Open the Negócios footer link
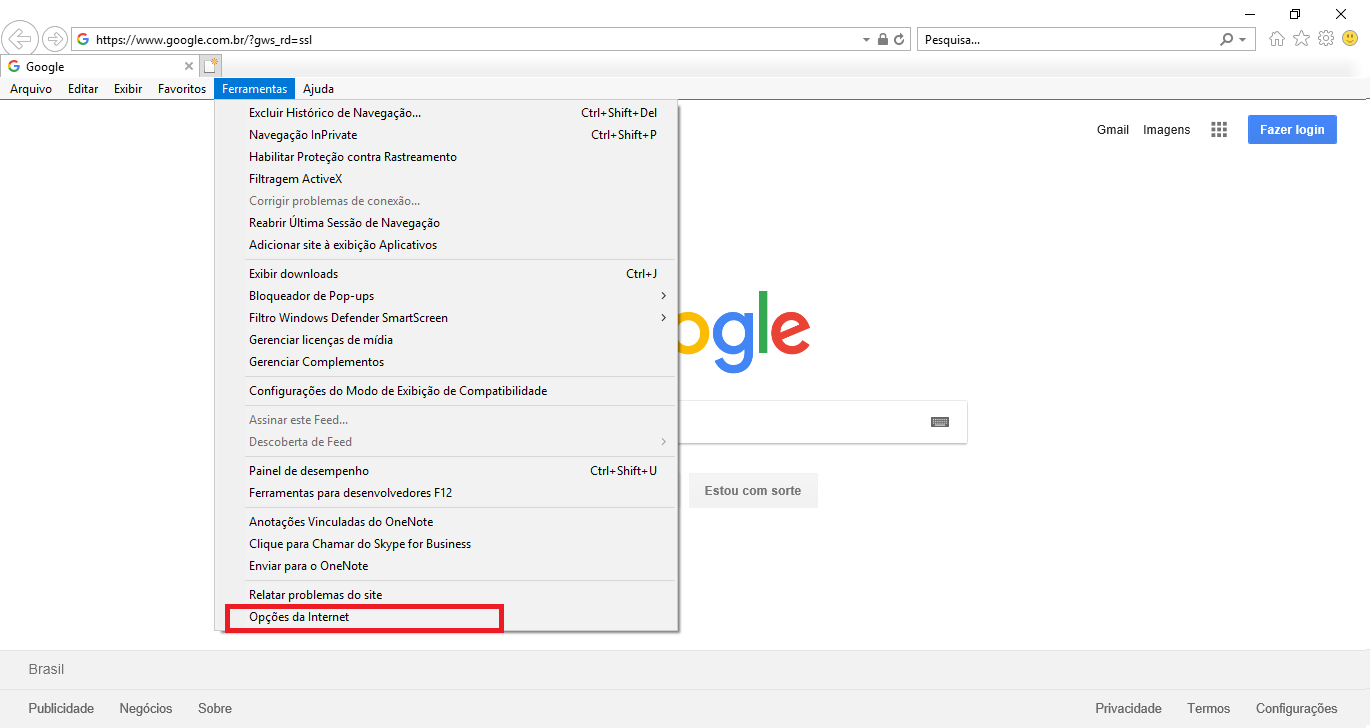1370x728 pixels. click(146, 708)
